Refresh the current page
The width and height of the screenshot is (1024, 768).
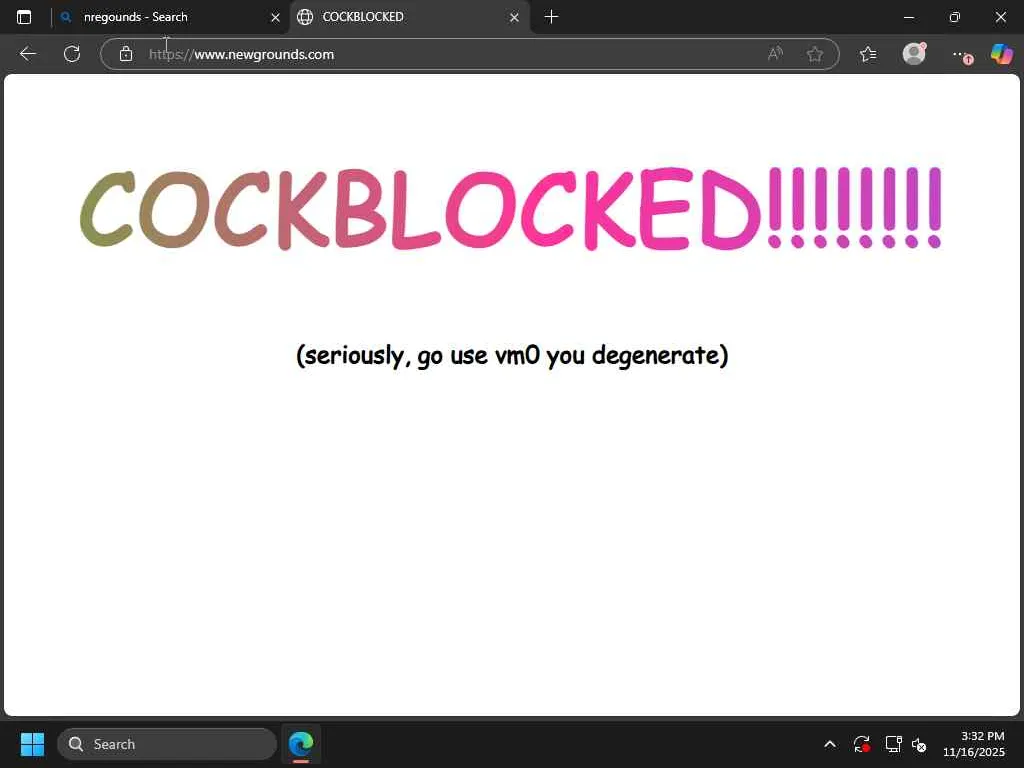72,54
